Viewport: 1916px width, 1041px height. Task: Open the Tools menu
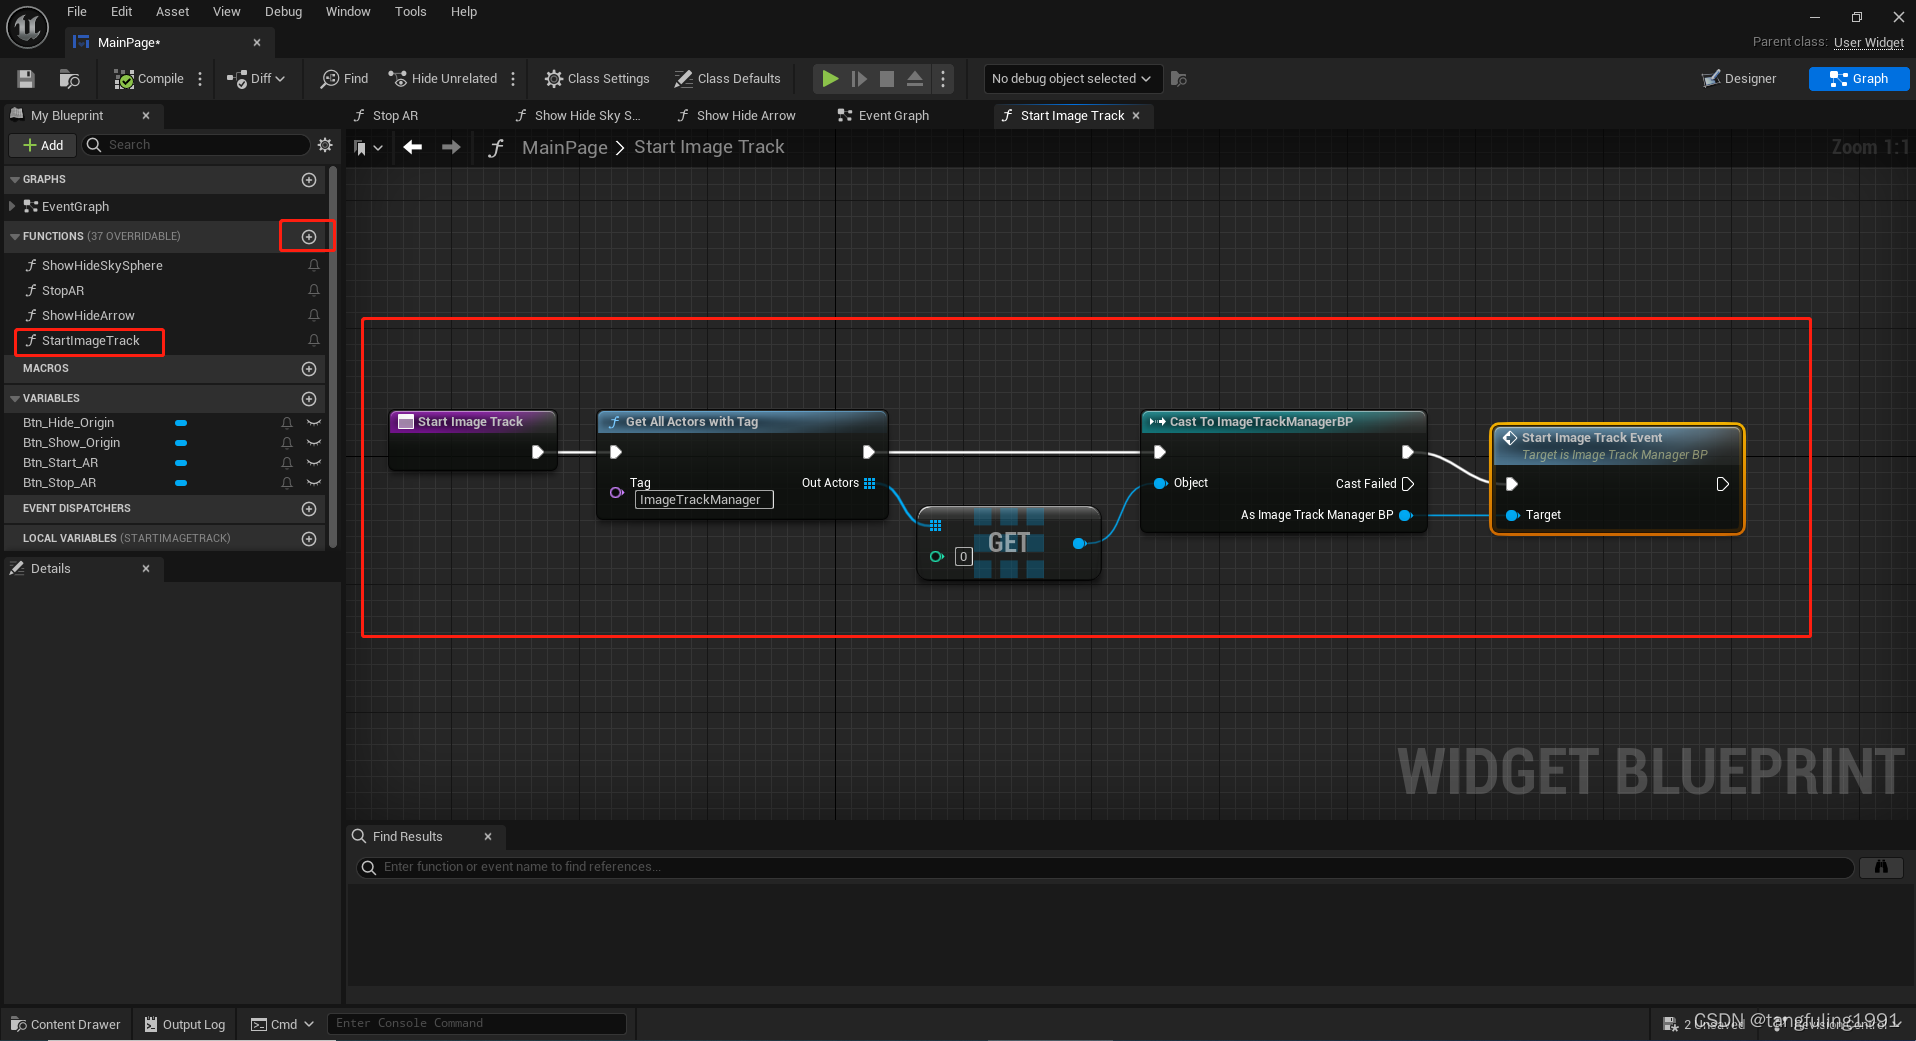(x=410, y=12)
